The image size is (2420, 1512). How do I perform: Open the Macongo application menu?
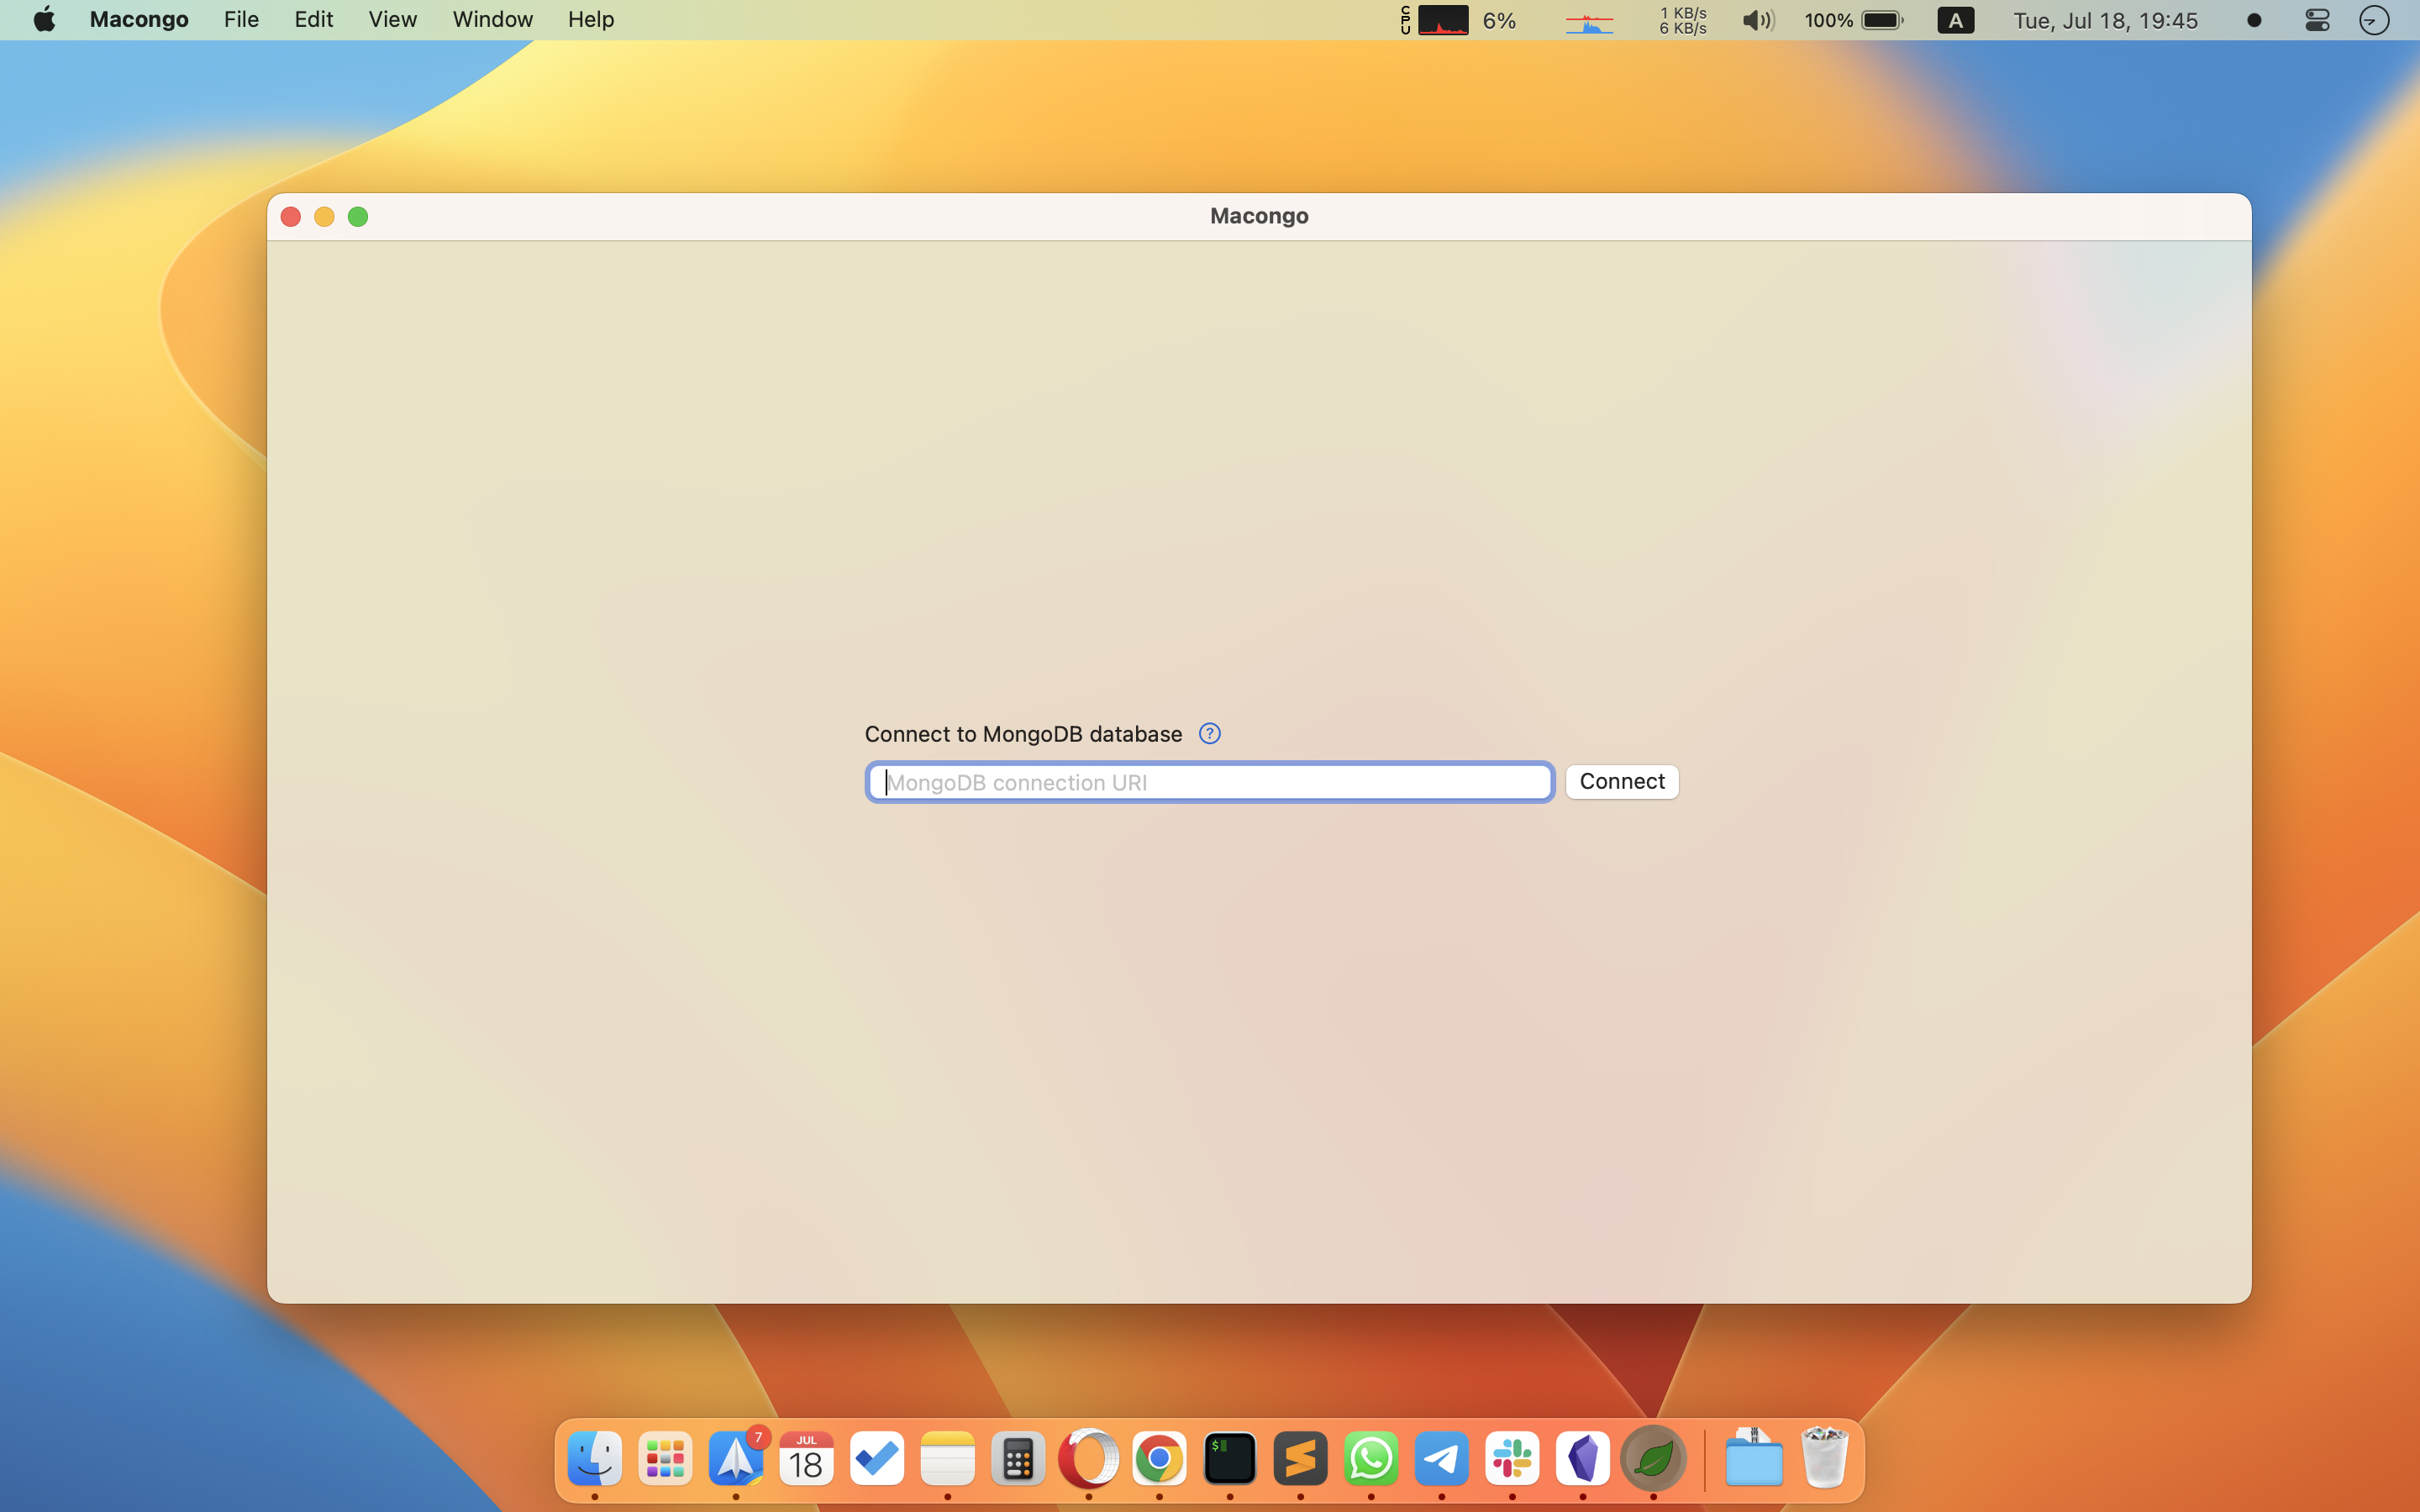click(139, 20)
